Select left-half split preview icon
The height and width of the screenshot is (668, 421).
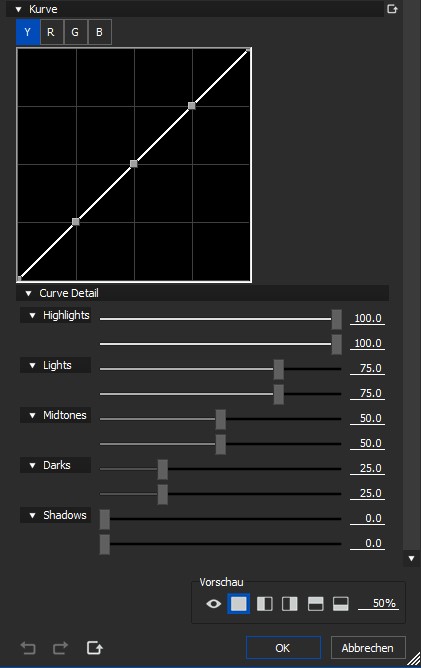265,604
